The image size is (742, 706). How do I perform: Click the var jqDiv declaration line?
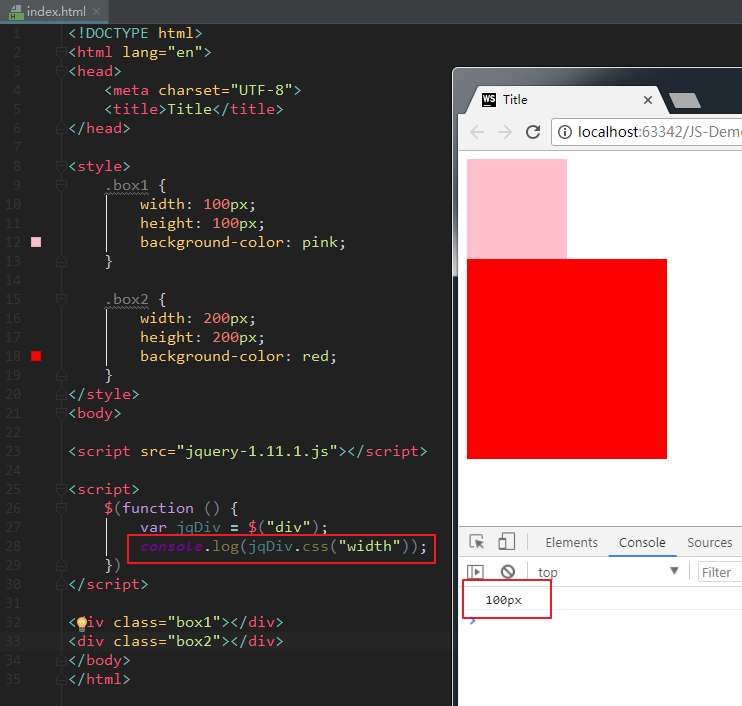pos(234,527)
